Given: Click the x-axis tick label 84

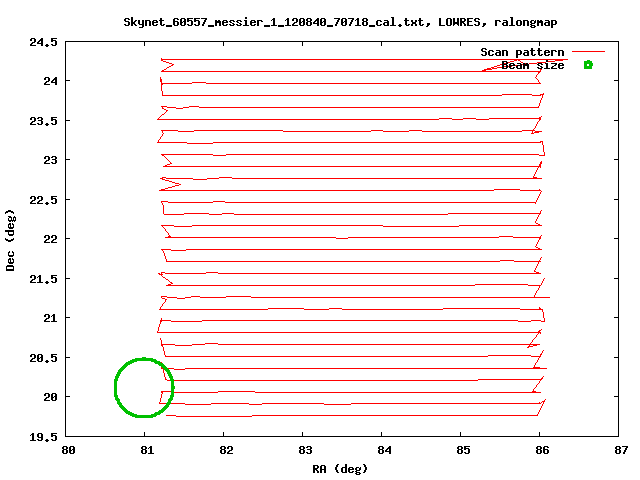Looking at the screenshot, I should [x=384, y=450].
